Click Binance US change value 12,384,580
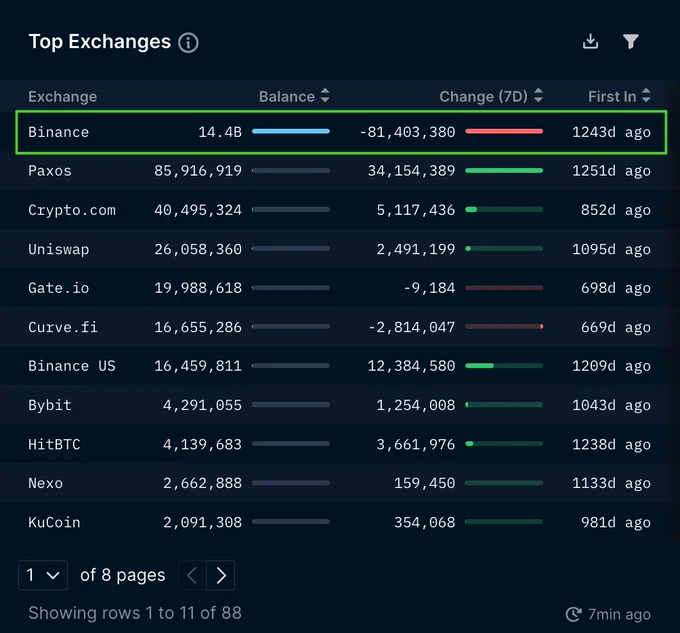Image resolution: width=680 pixels, height=633 pixels. coord(412,366)
